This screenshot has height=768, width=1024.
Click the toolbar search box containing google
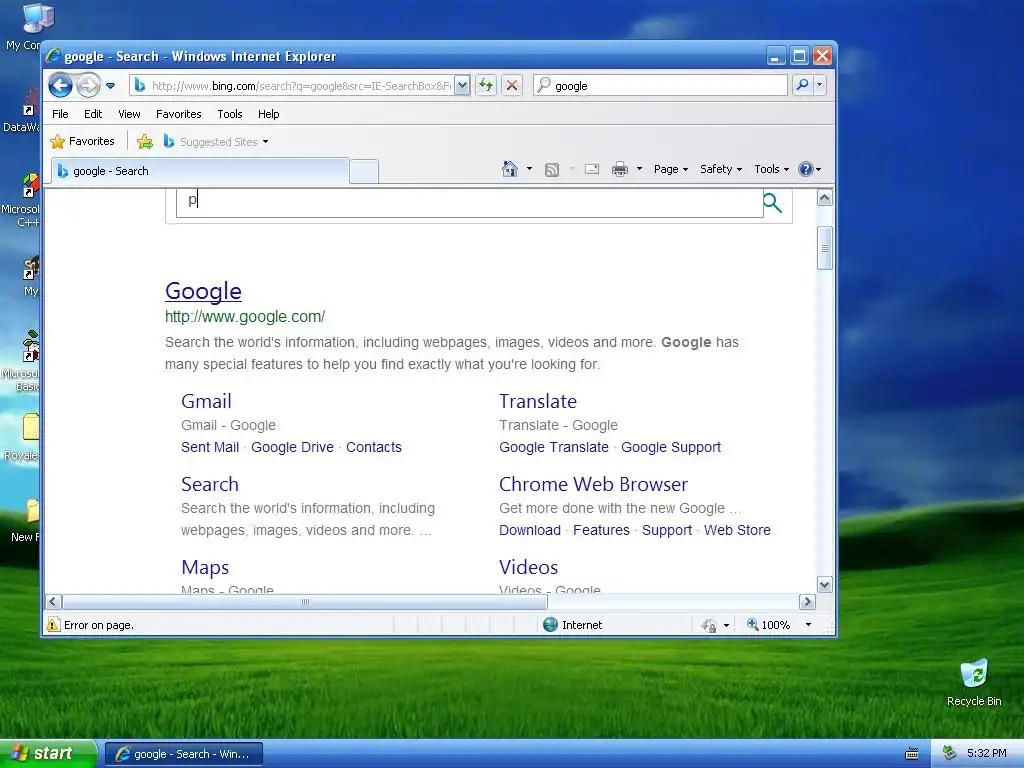coord(660,86)
